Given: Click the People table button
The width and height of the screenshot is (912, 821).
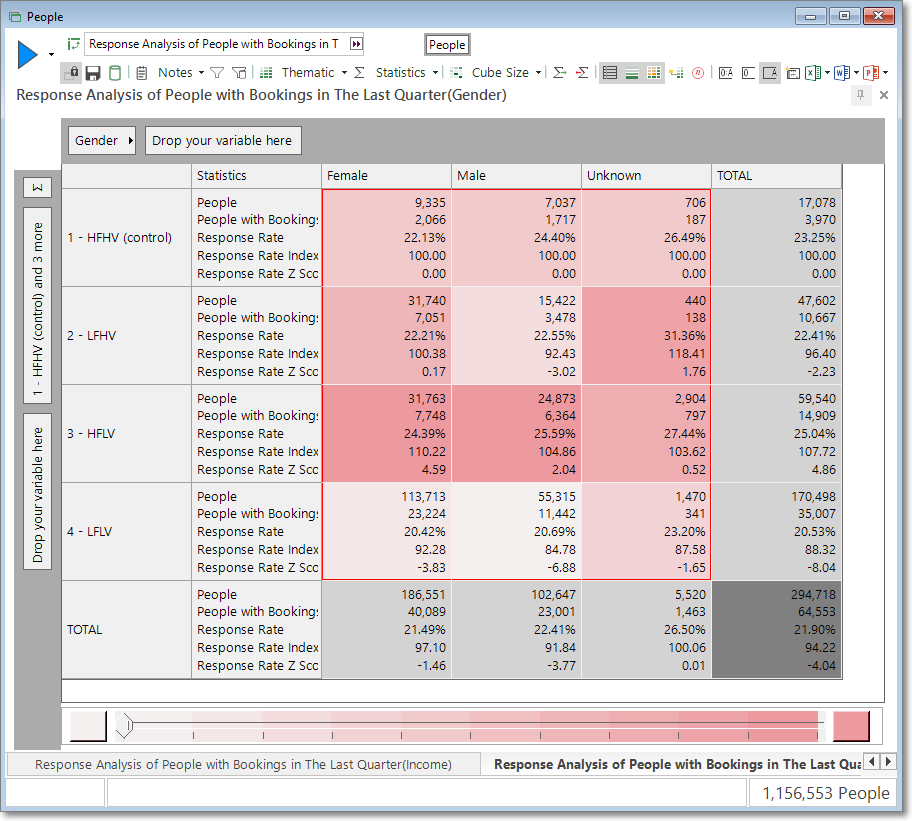Looking at the screenshot, I should pos(447,45).
